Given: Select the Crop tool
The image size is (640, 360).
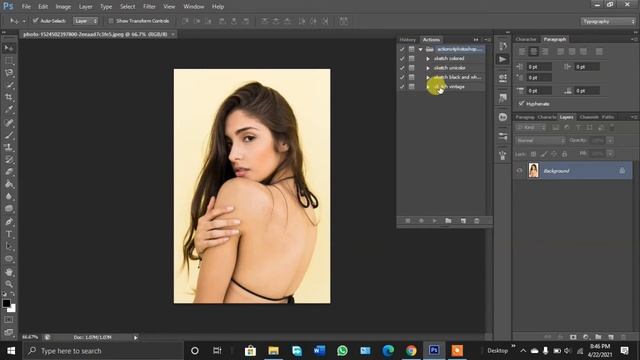Looking at the screenshot, I should [9, 98].
